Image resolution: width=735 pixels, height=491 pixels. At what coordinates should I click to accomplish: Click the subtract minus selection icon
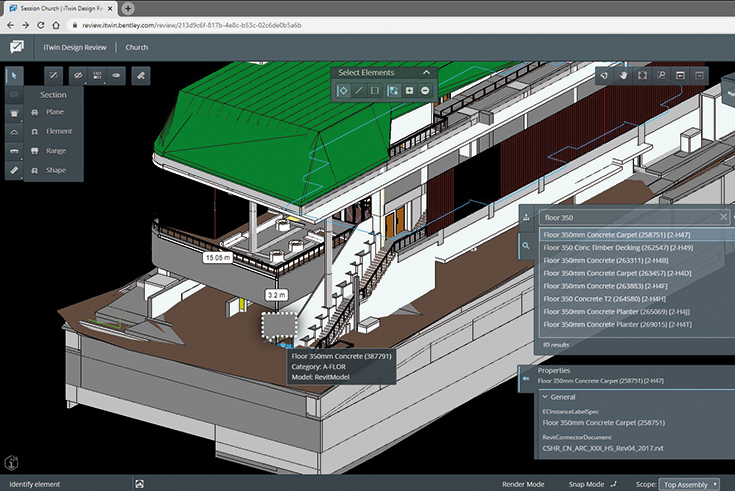(x=425, y=91)
